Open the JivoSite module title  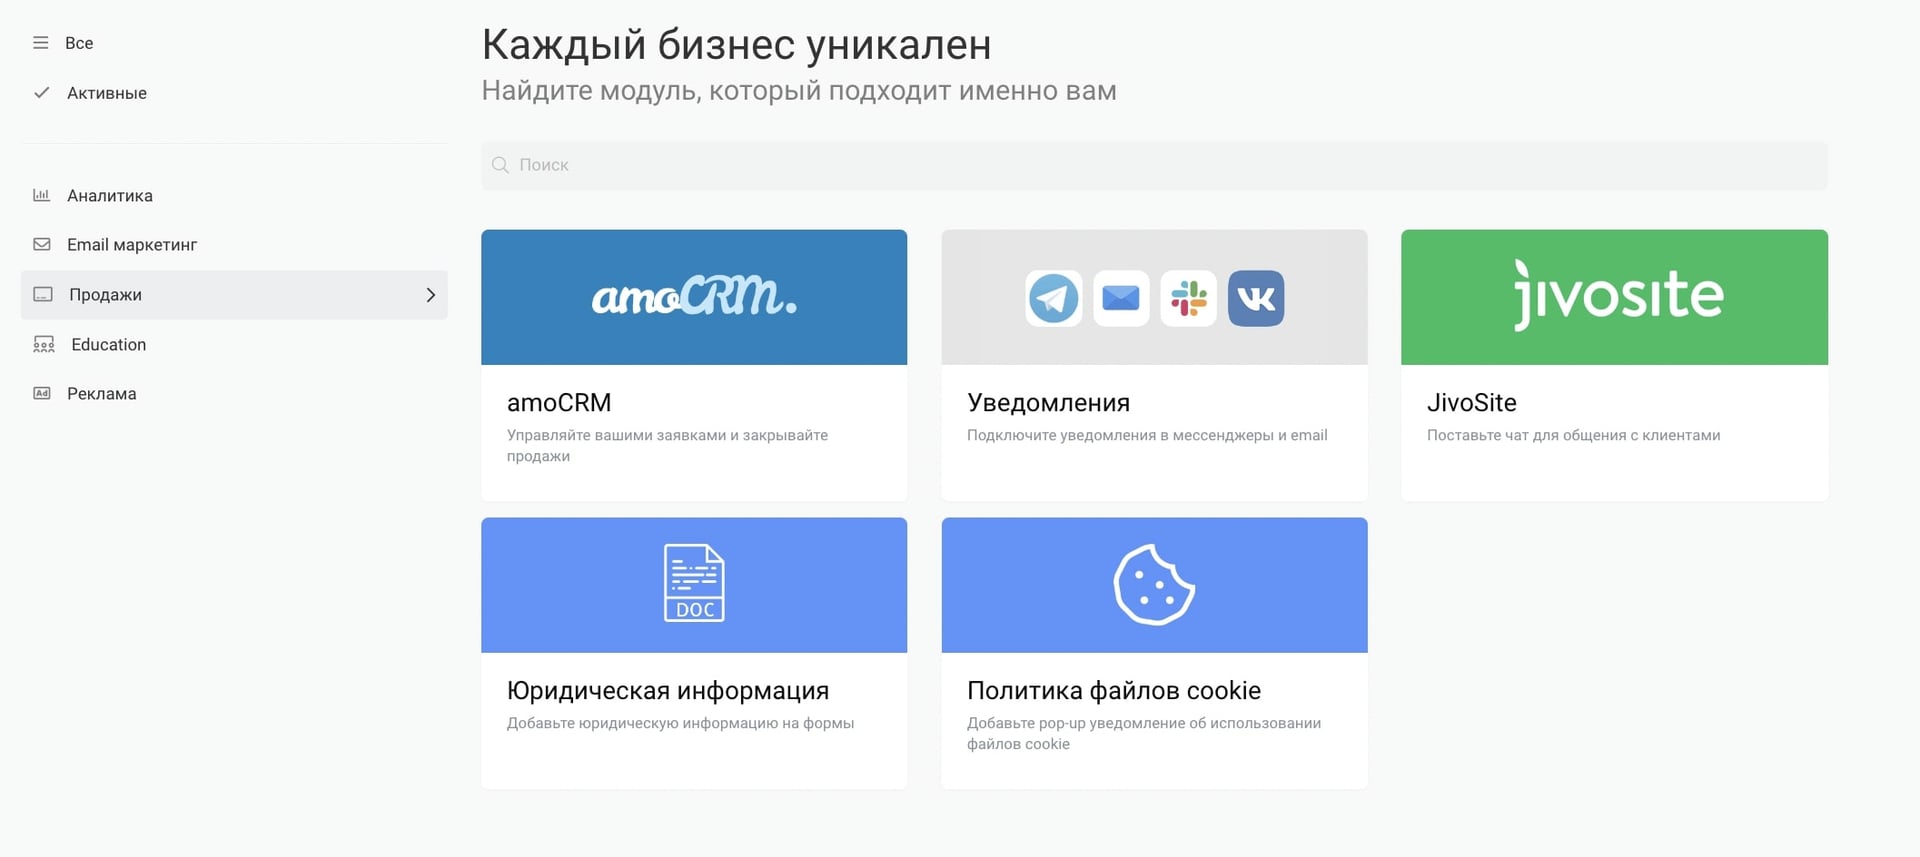pos(1472,402)
